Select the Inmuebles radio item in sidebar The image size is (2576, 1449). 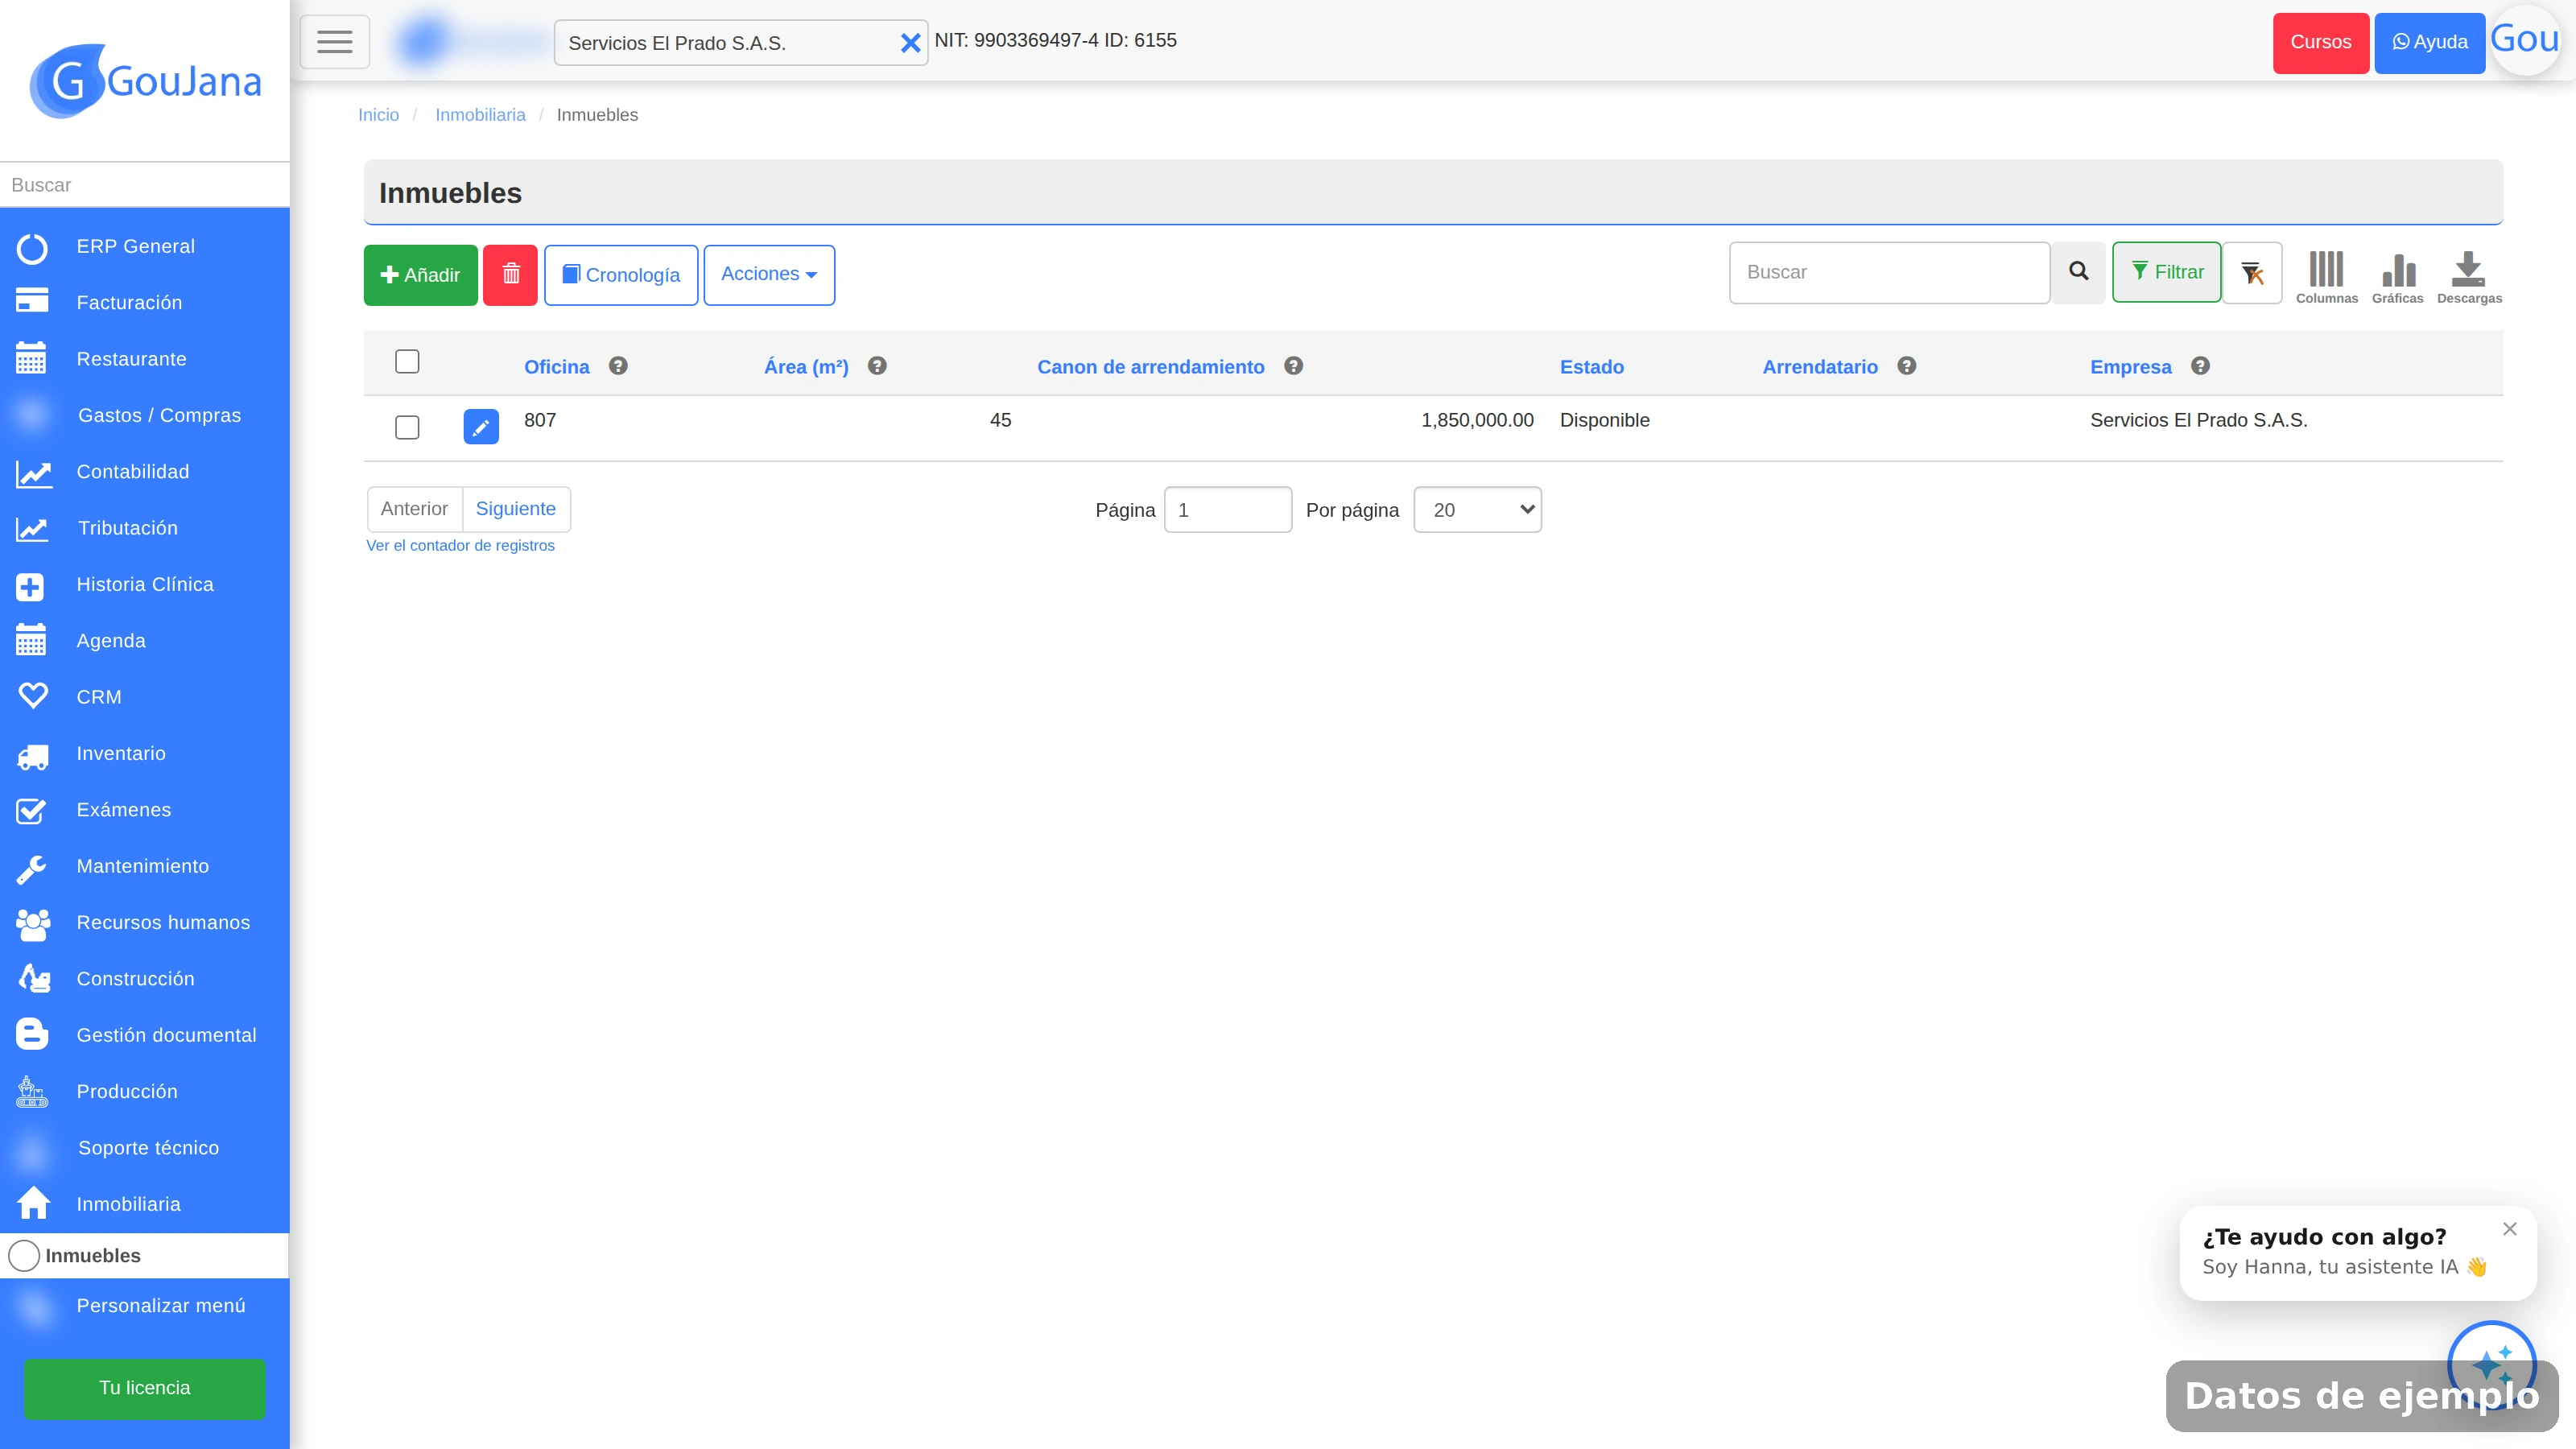[24, 1255]
